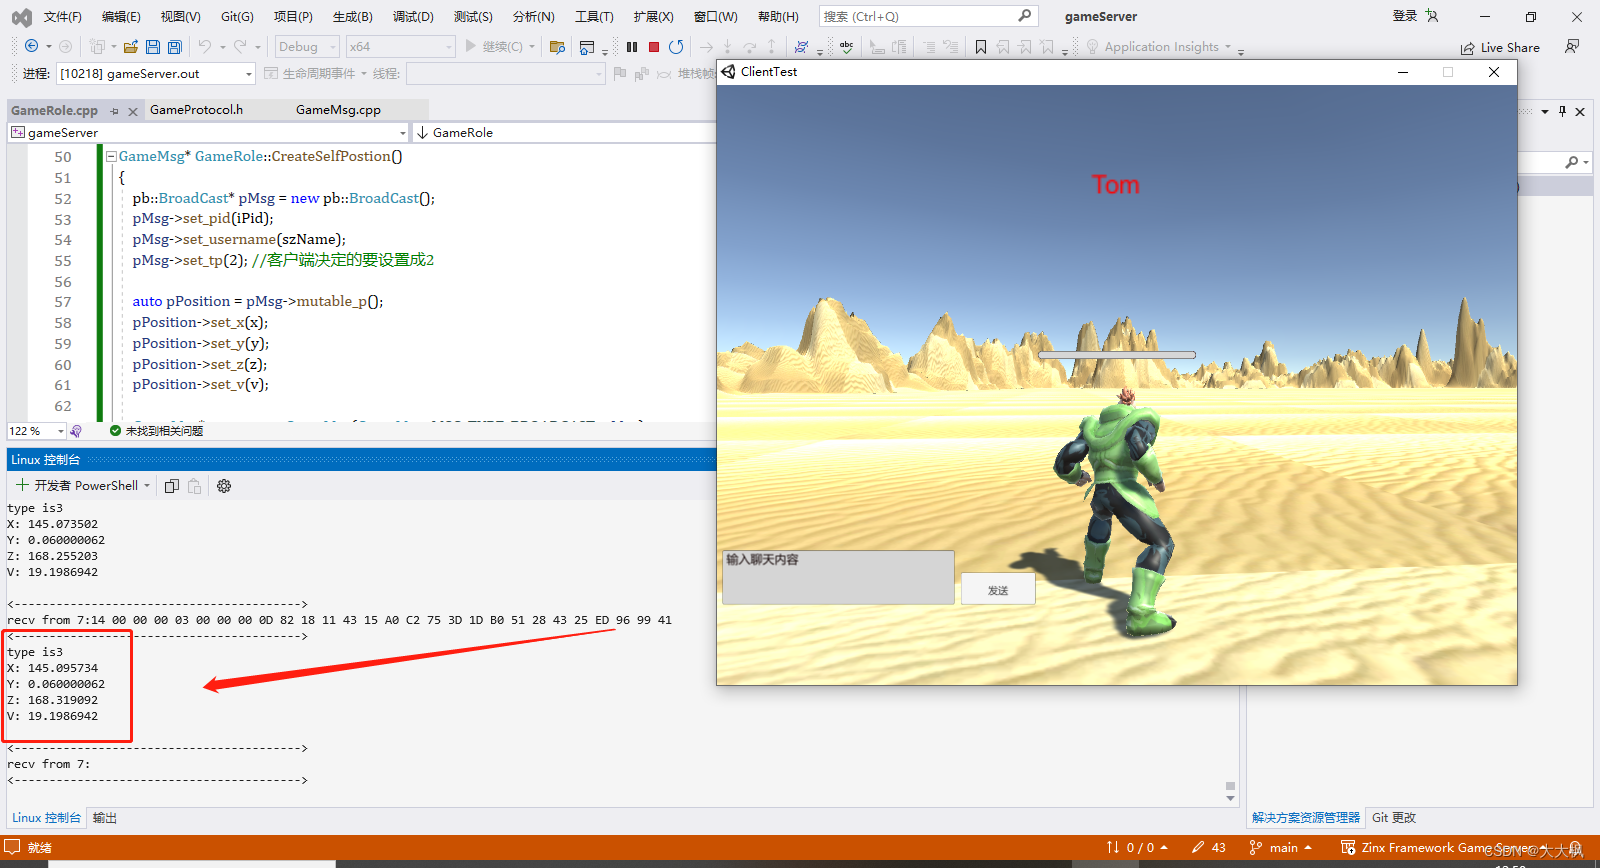This screenshot has height=868, width=1600.
Task: Pin the side panel with the pushpin icon
Action: [x=1562, y=112]
